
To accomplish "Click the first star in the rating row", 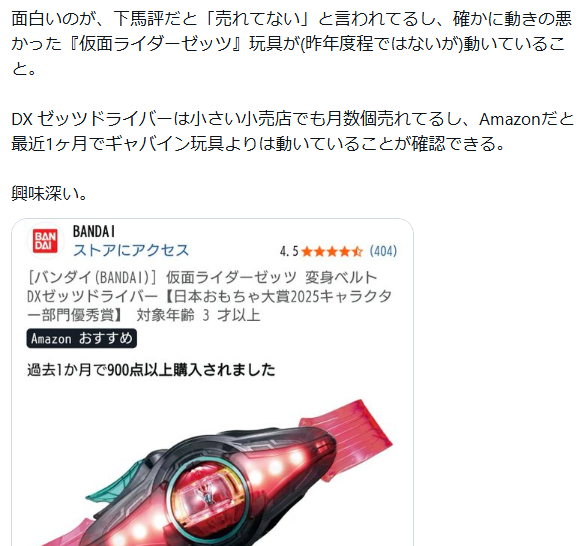I will coord(307,252).
